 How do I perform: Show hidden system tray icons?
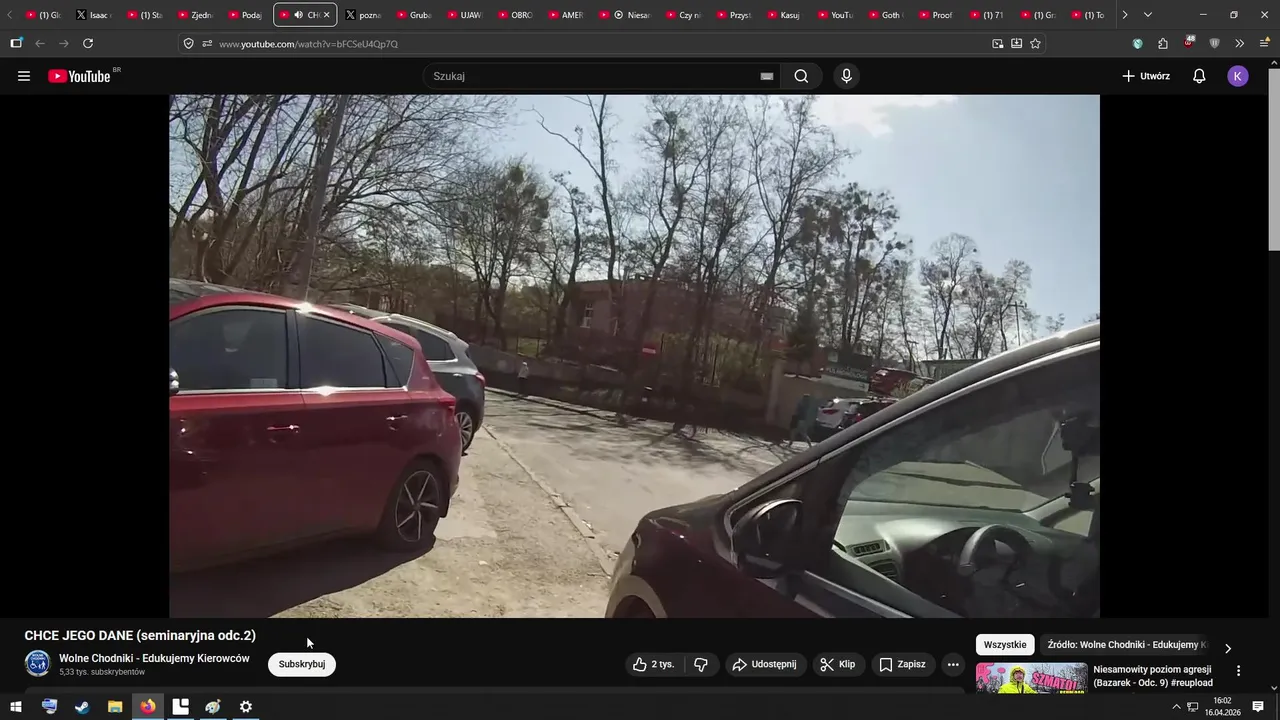1176,707
